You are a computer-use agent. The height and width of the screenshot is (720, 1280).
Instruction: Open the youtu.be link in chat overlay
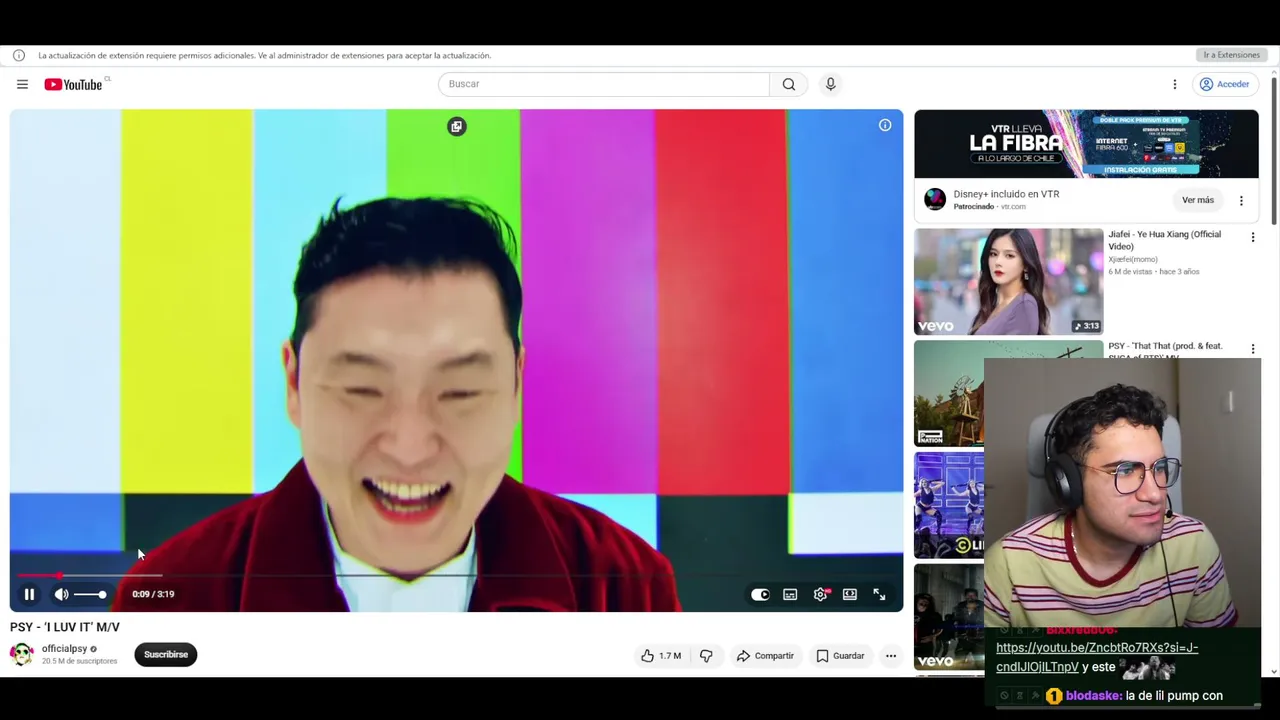tap(1097, 657)
